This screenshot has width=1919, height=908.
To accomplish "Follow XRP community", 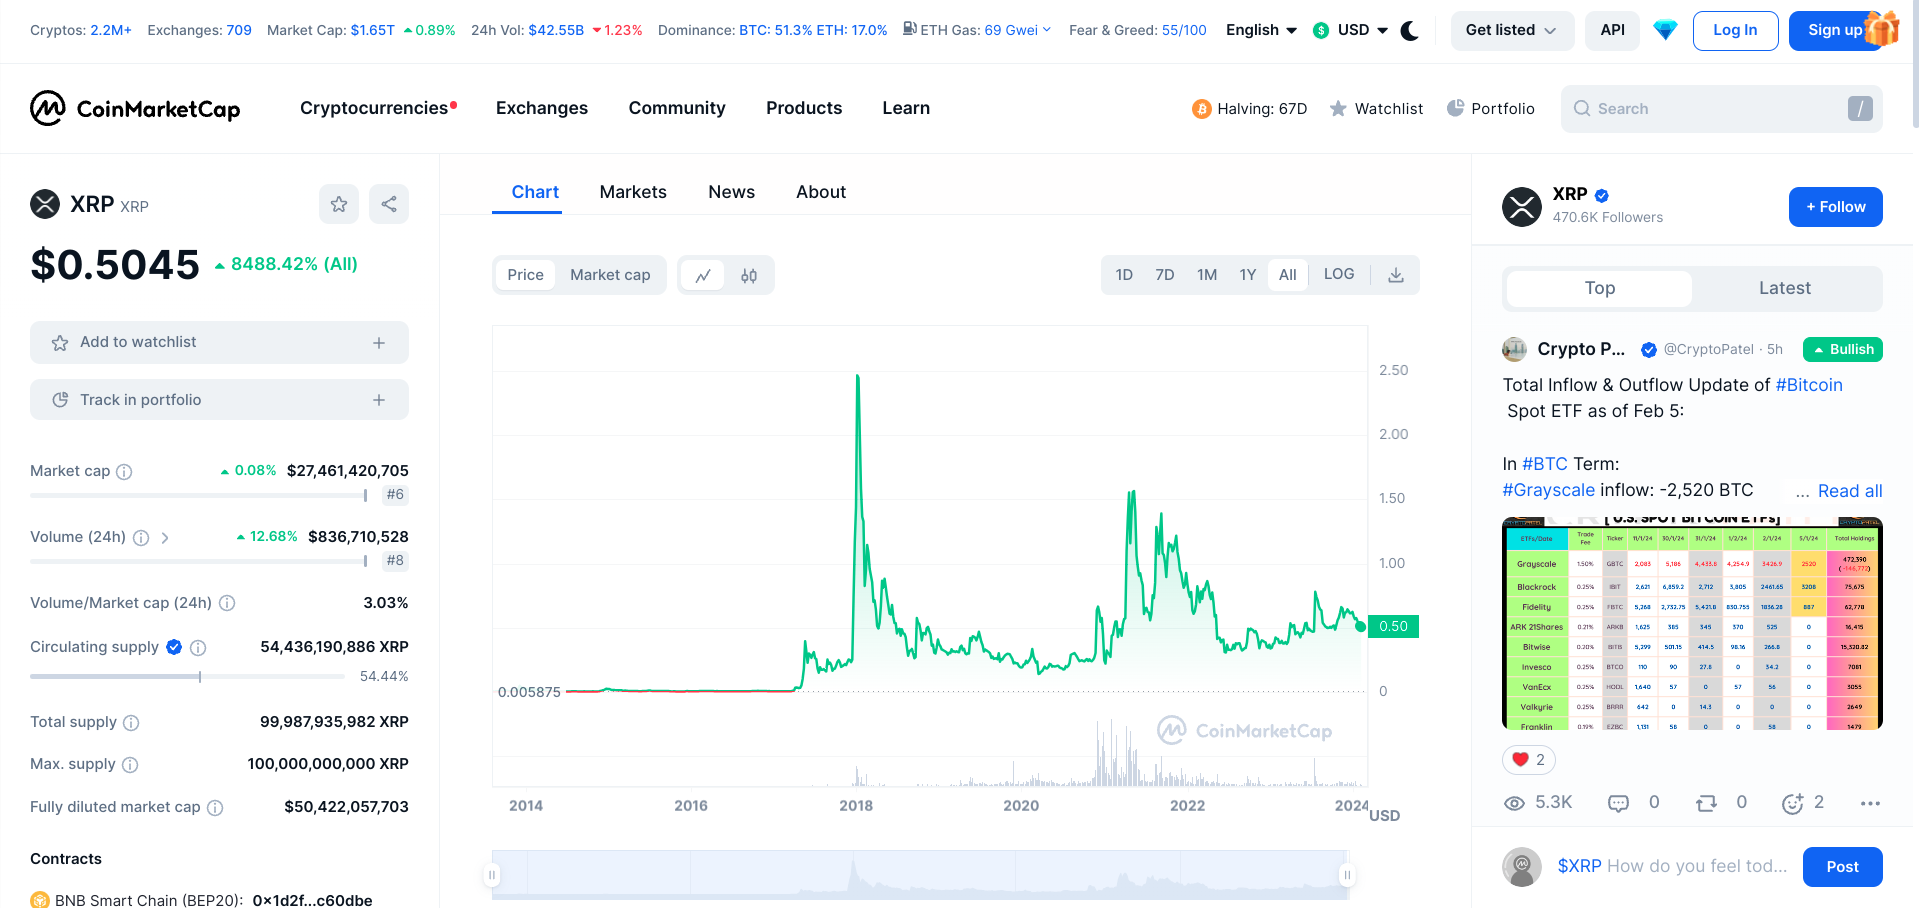I will coord(1835,207).
